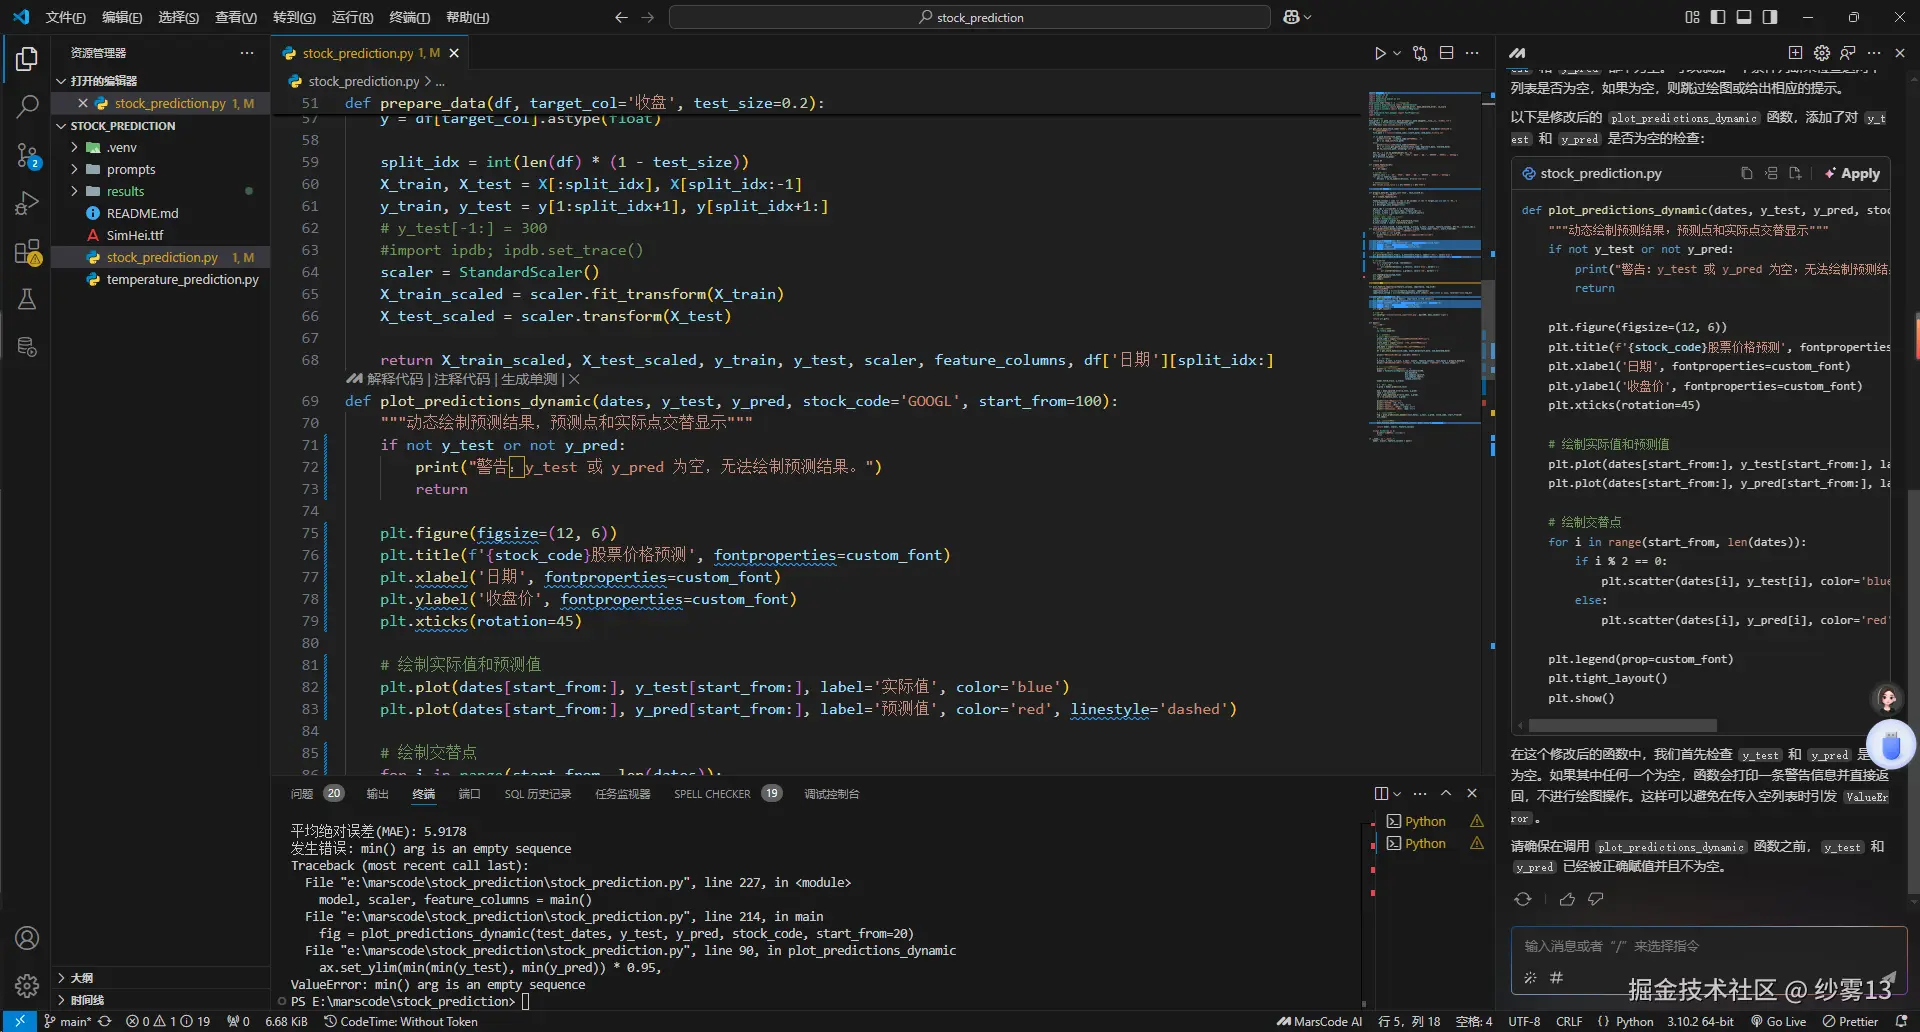
Task: Expand the .venv folder
Action: tap(121, 147)
